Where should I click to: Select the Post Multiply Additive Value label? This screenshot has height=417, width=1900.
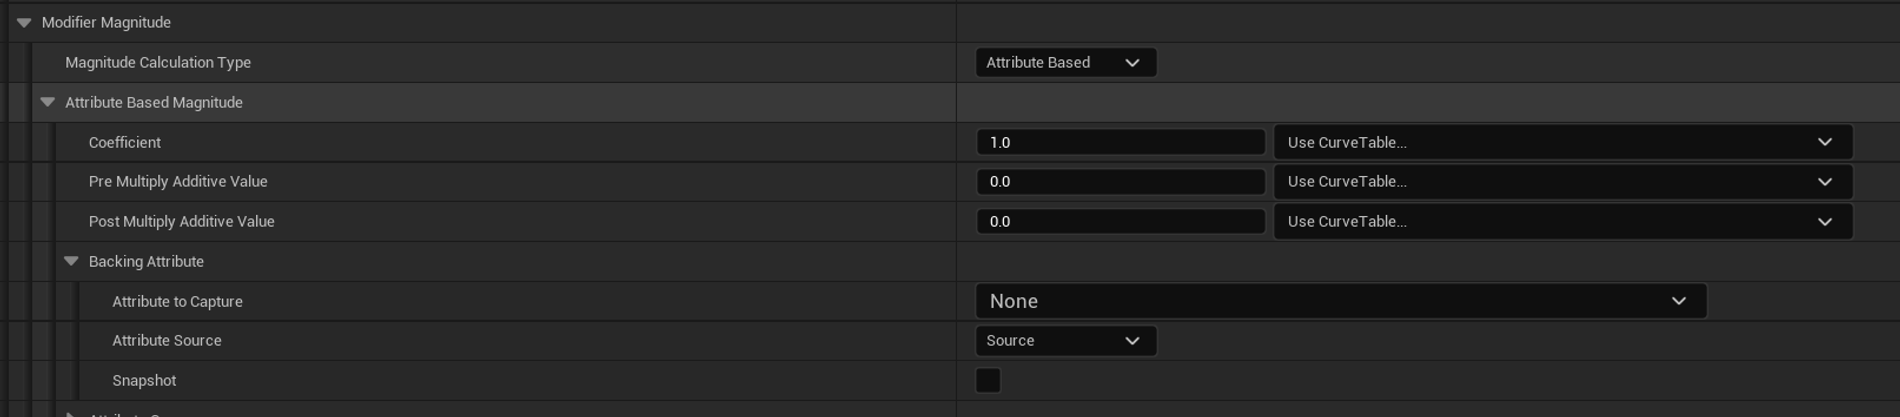coord(181,221)
